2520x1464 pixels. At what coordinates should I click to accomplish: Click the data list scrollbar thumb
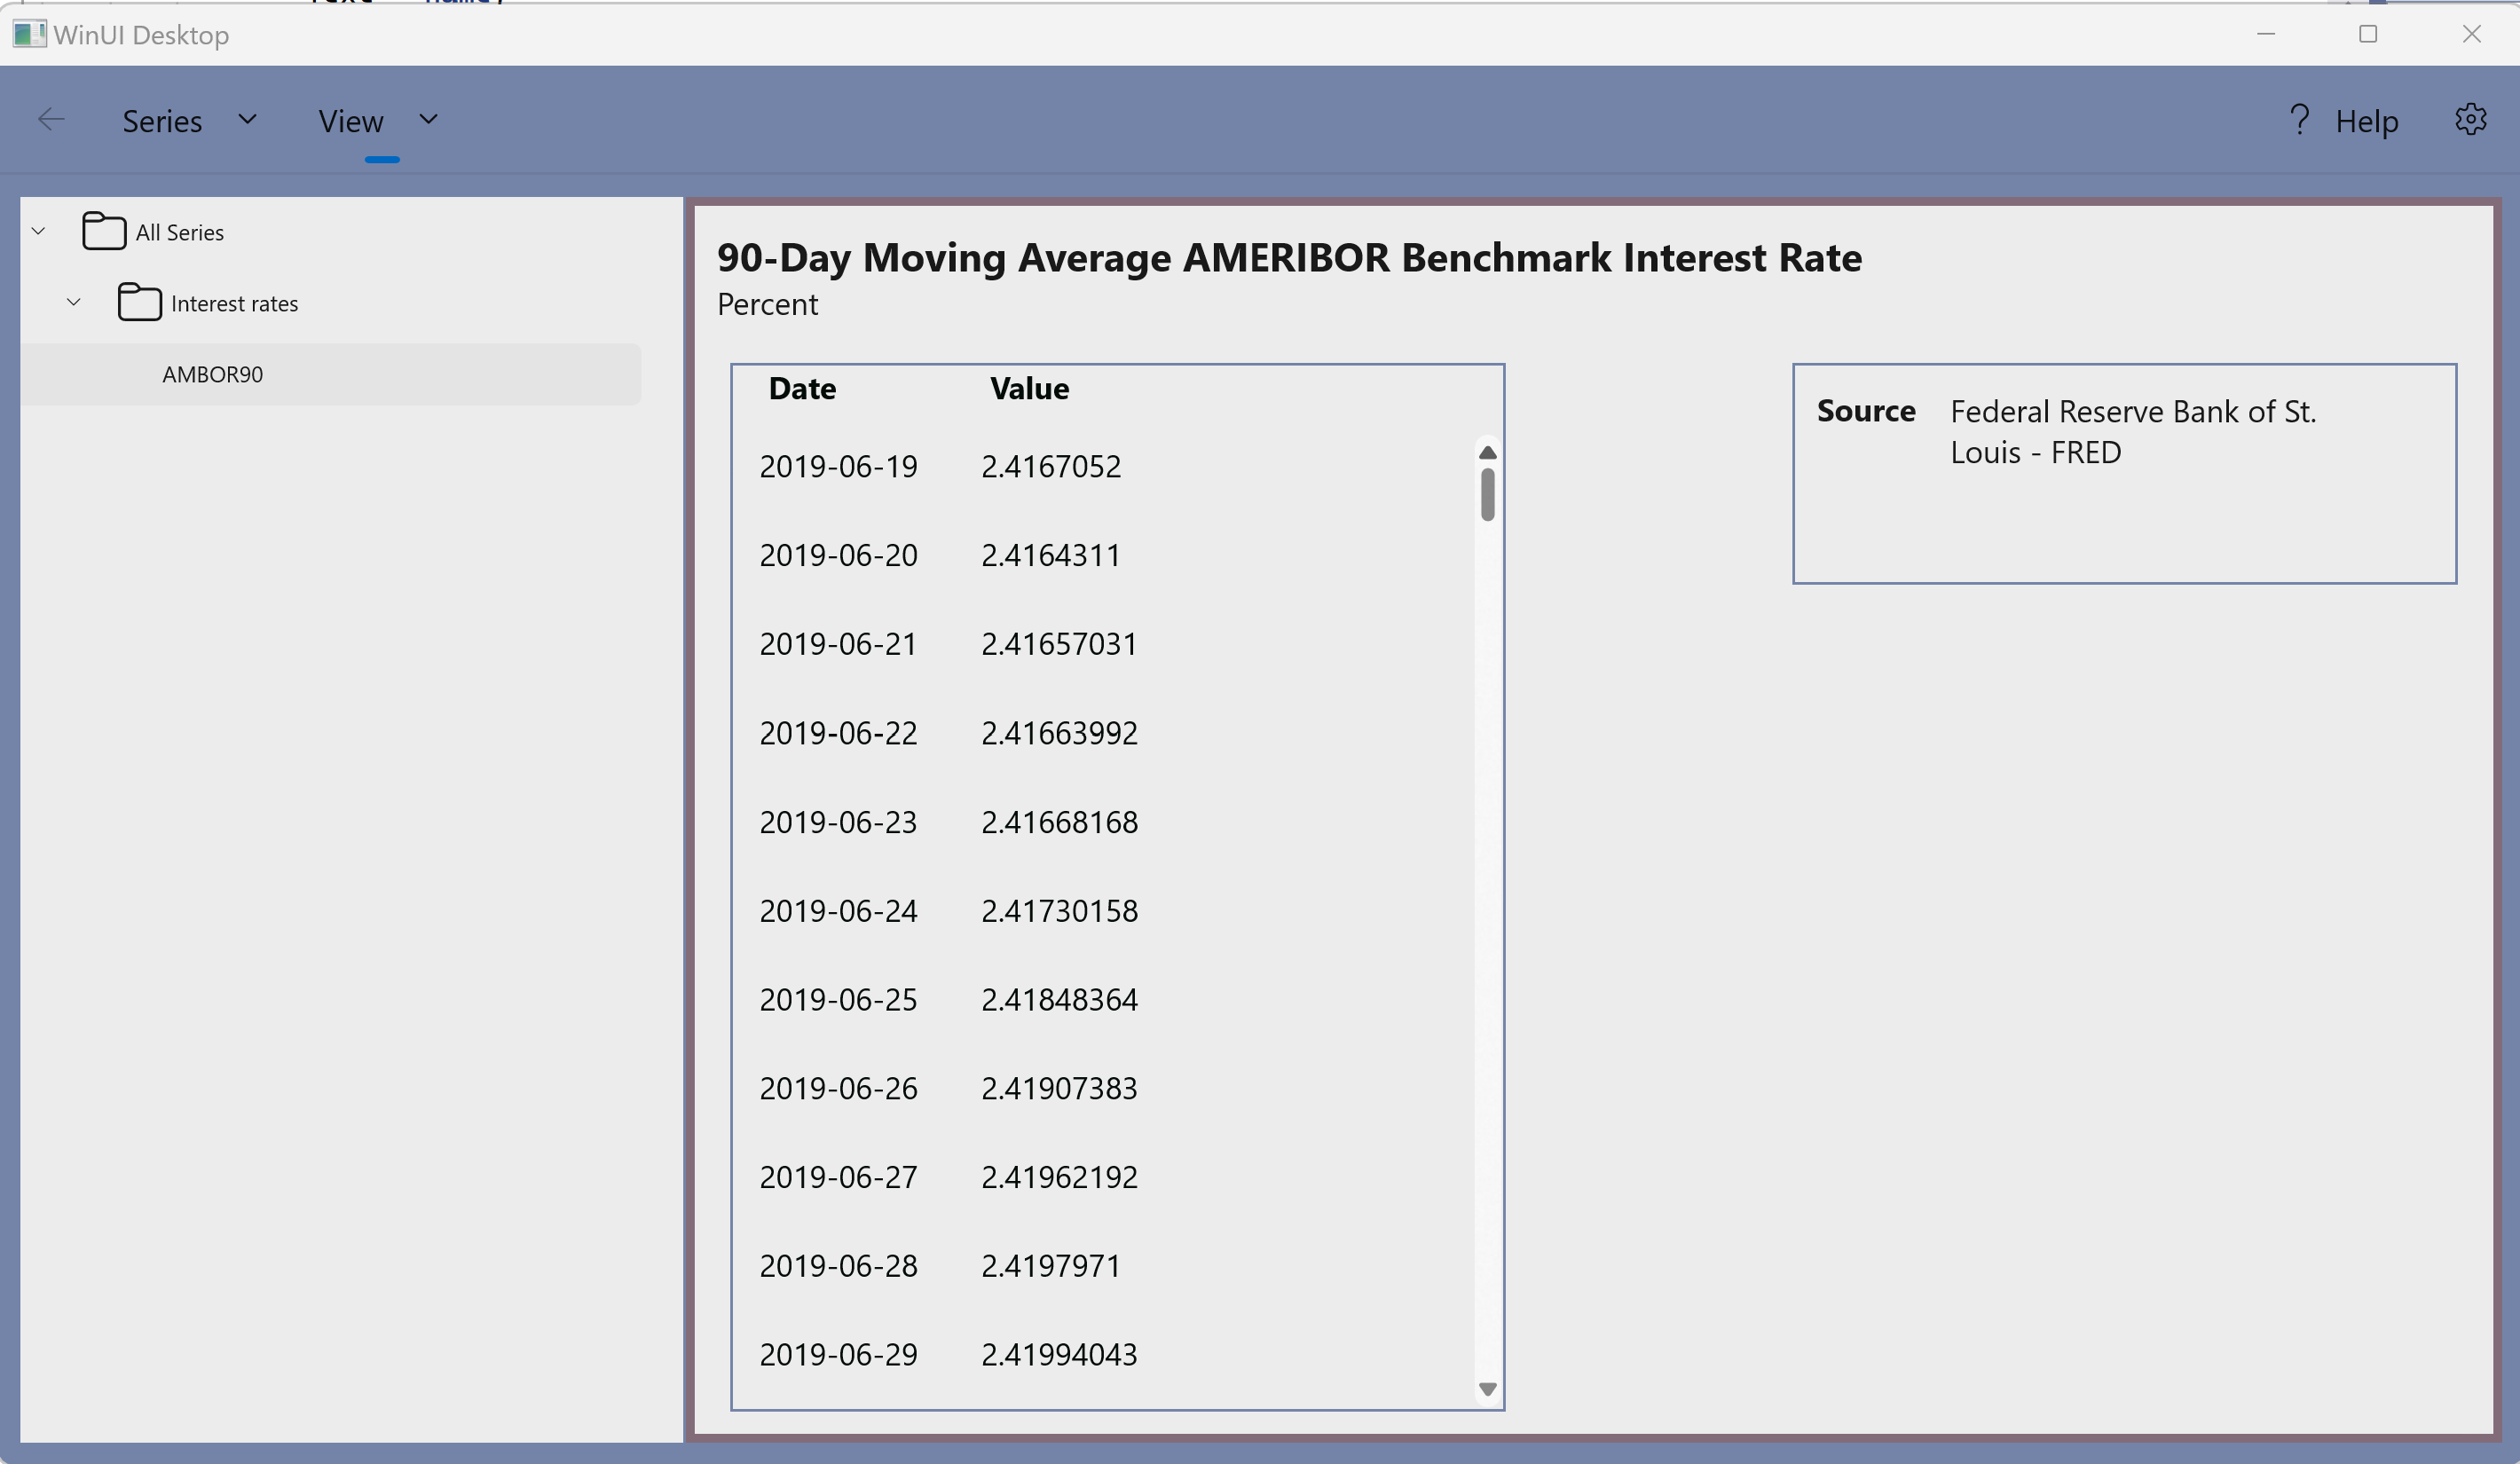(x=1487, y=495)
